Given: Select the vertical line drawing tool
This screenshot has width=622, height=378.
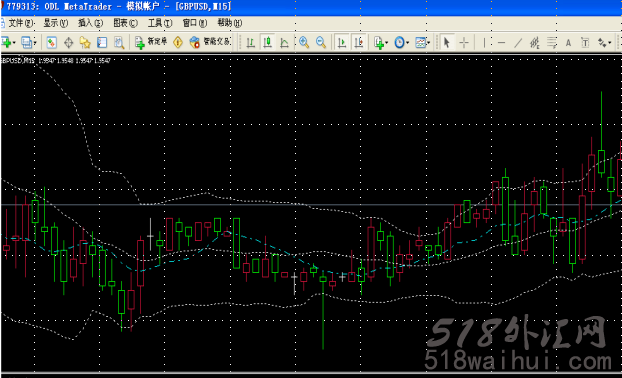Looking at the screenshot, I should pos(484,42).
